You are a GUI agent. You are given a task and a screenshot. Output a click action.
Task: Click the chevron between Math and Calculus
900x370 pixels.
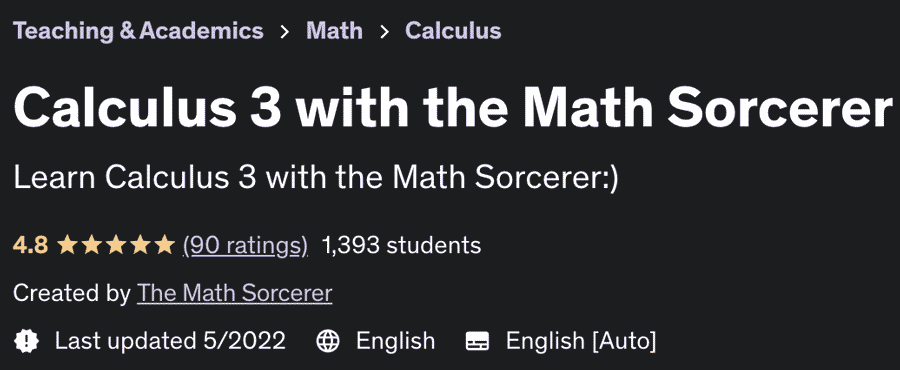click(384, 32)
